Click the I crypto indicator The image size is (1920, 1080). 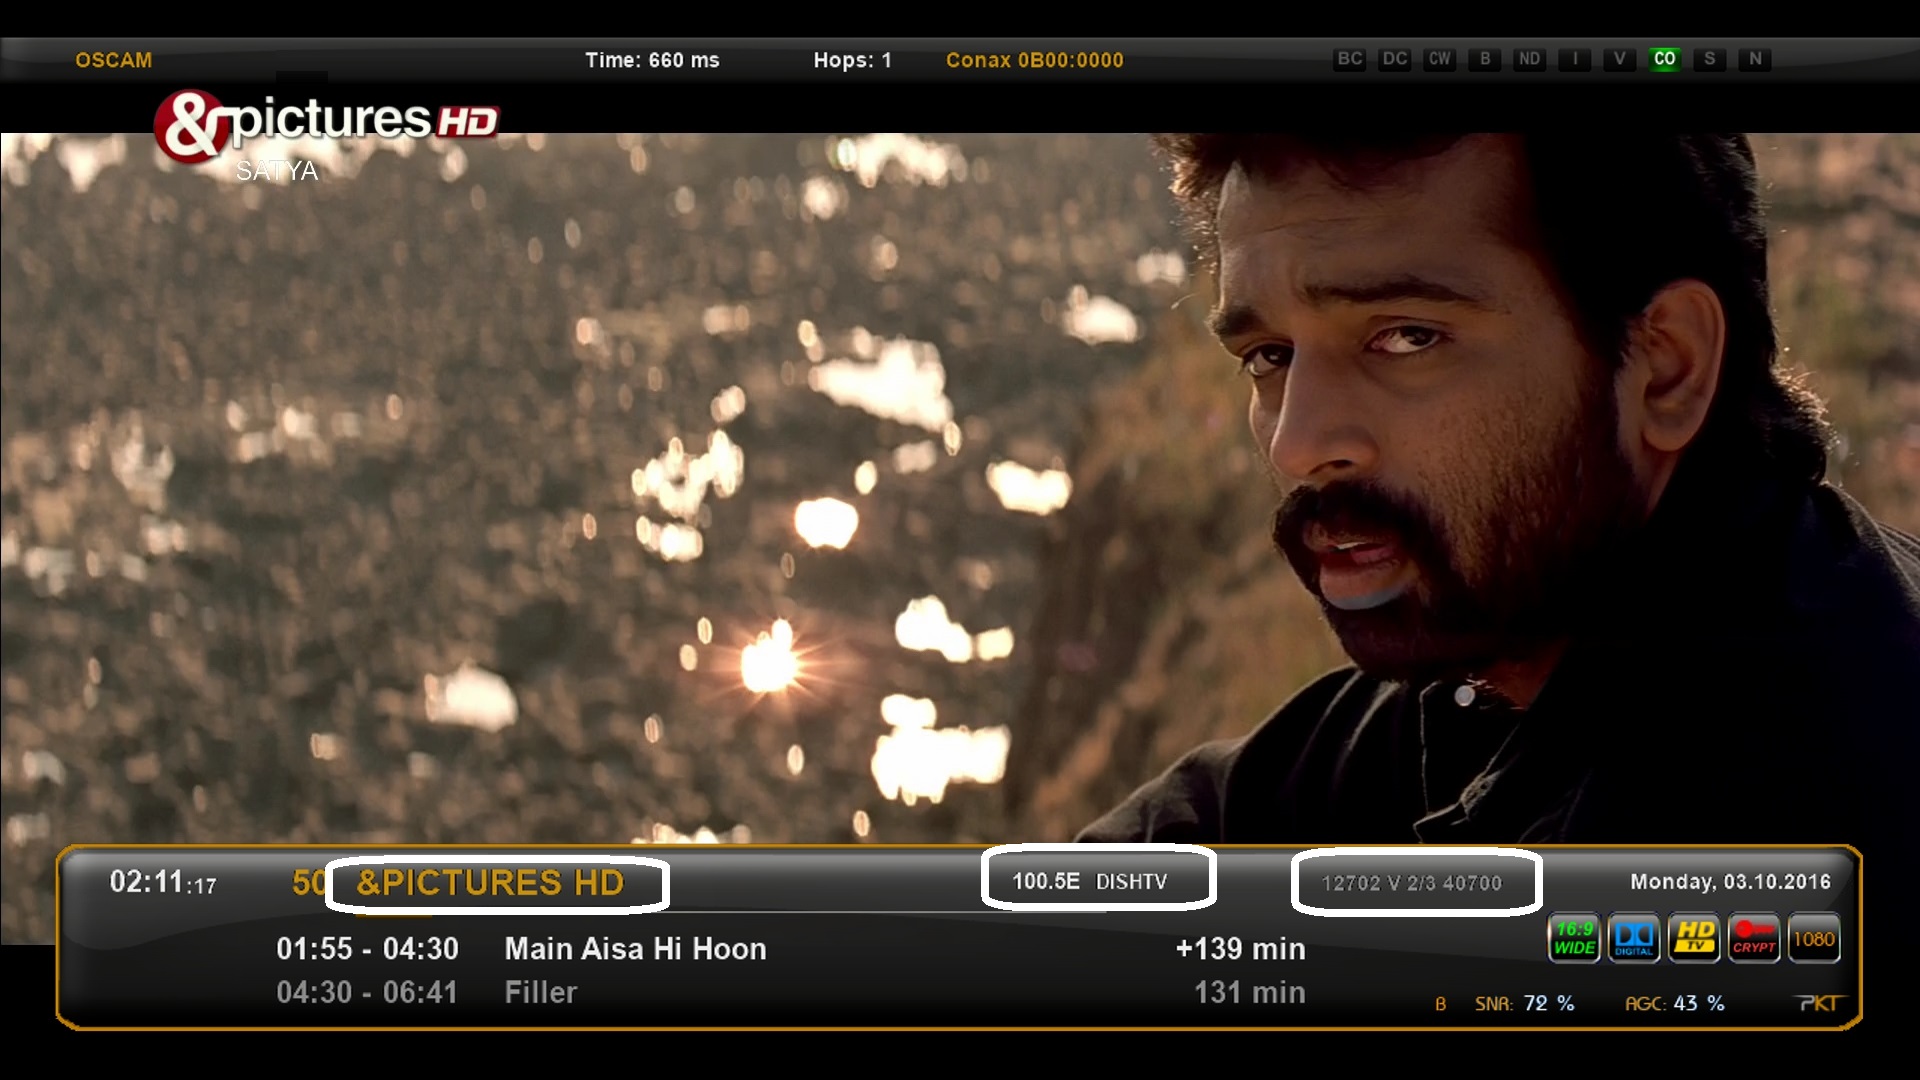[x=1575, y=59]
